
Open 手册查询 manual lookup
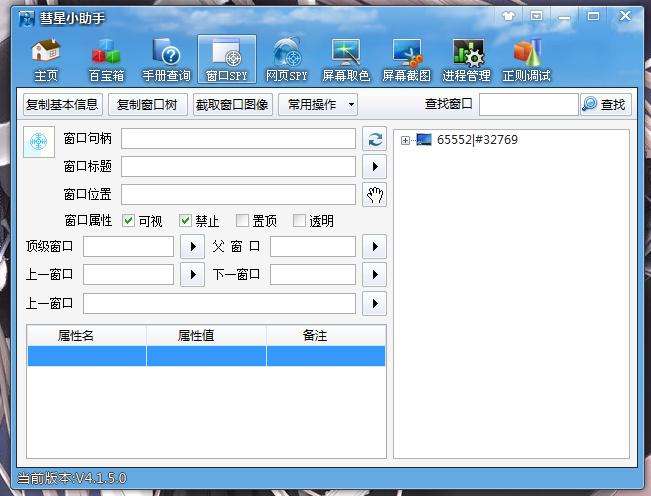tap(166, 60)
